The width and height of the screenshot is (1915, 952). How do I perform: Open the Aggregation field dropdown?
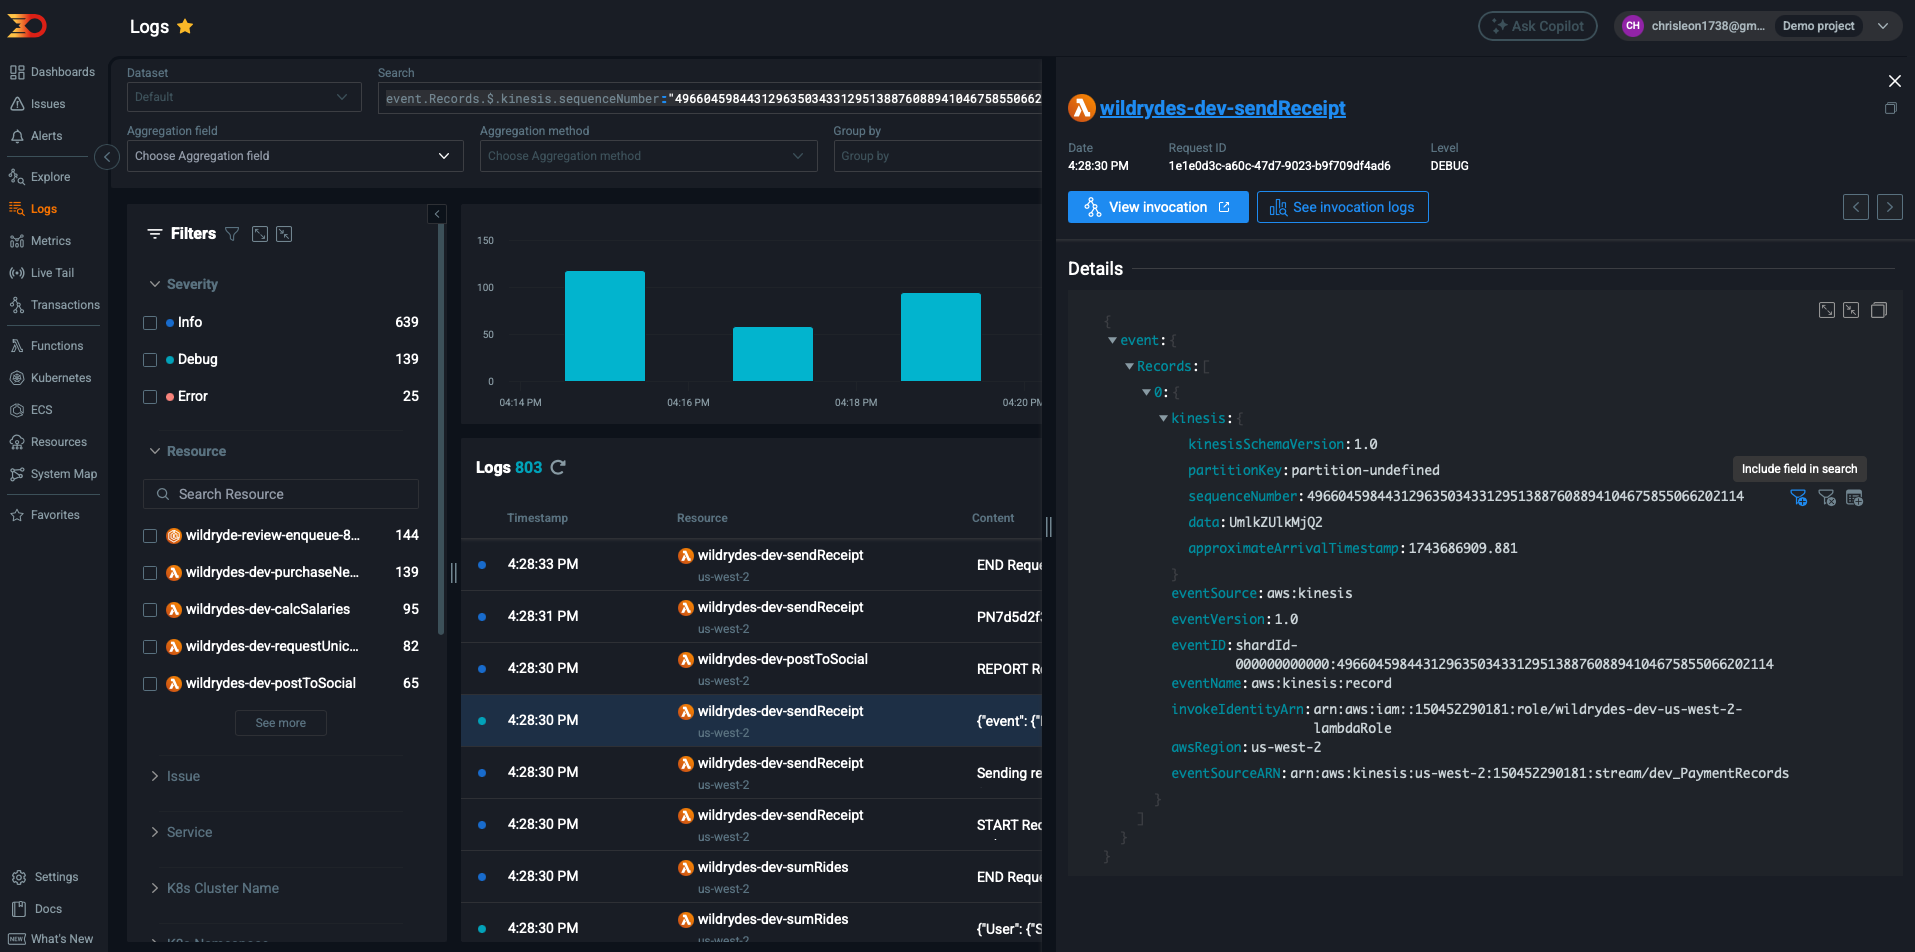tap(295, 156)
